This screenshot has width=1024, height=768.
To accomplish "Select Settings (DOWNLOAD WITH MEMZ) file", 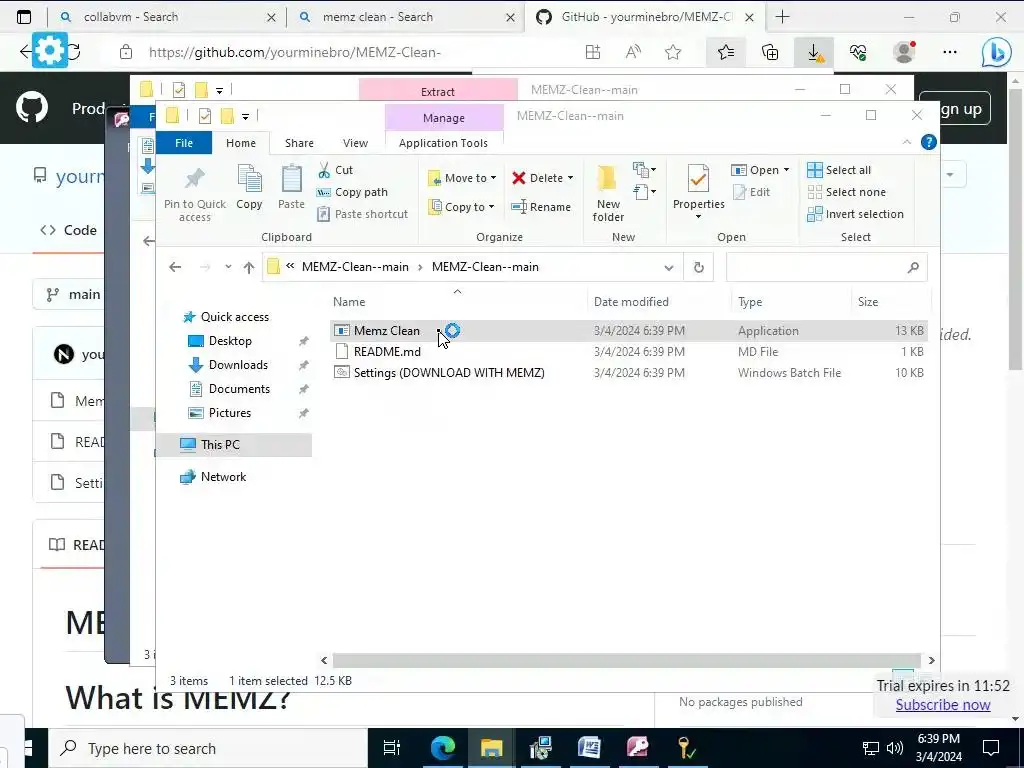I will tap(628, 373).
